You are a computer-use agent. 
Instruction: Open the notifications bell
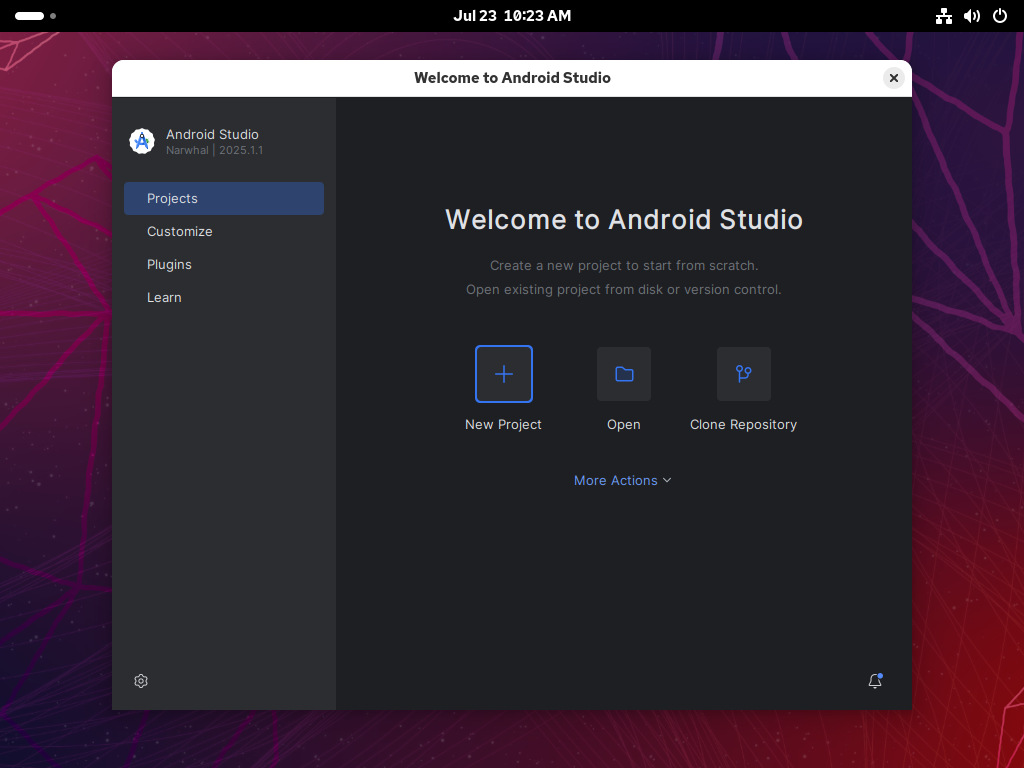874,681
